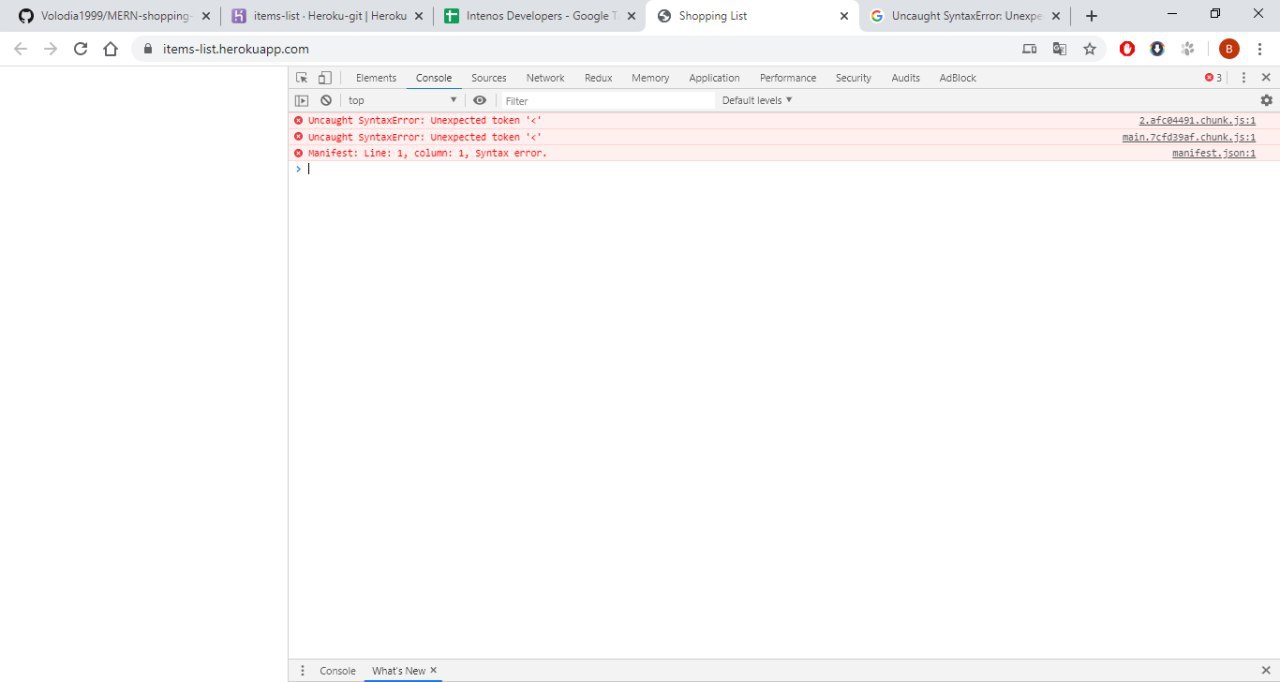Open the Performance panel
The height and width of the screenshot is (682, 1280).
pyautogui.click(x=788, y=78)
